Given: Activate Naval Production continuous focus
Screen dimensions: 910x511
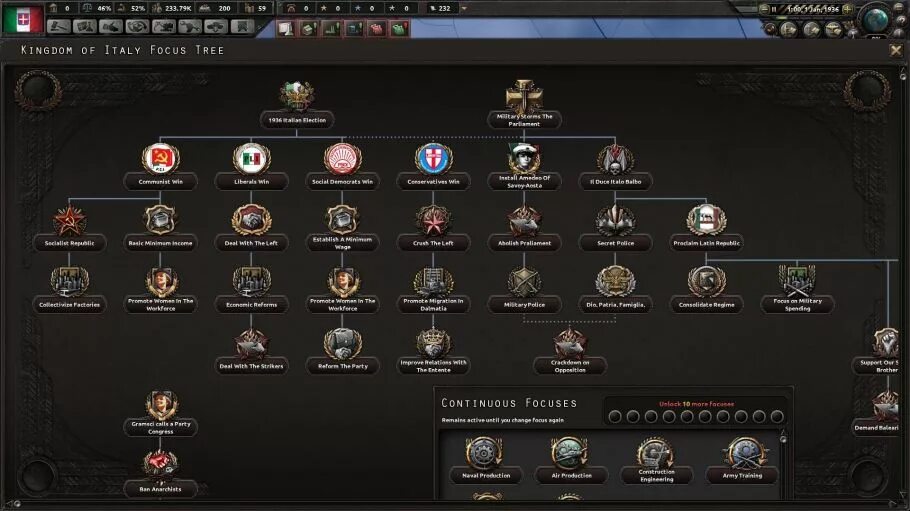Looking at the screenshot, I should 486,460.
